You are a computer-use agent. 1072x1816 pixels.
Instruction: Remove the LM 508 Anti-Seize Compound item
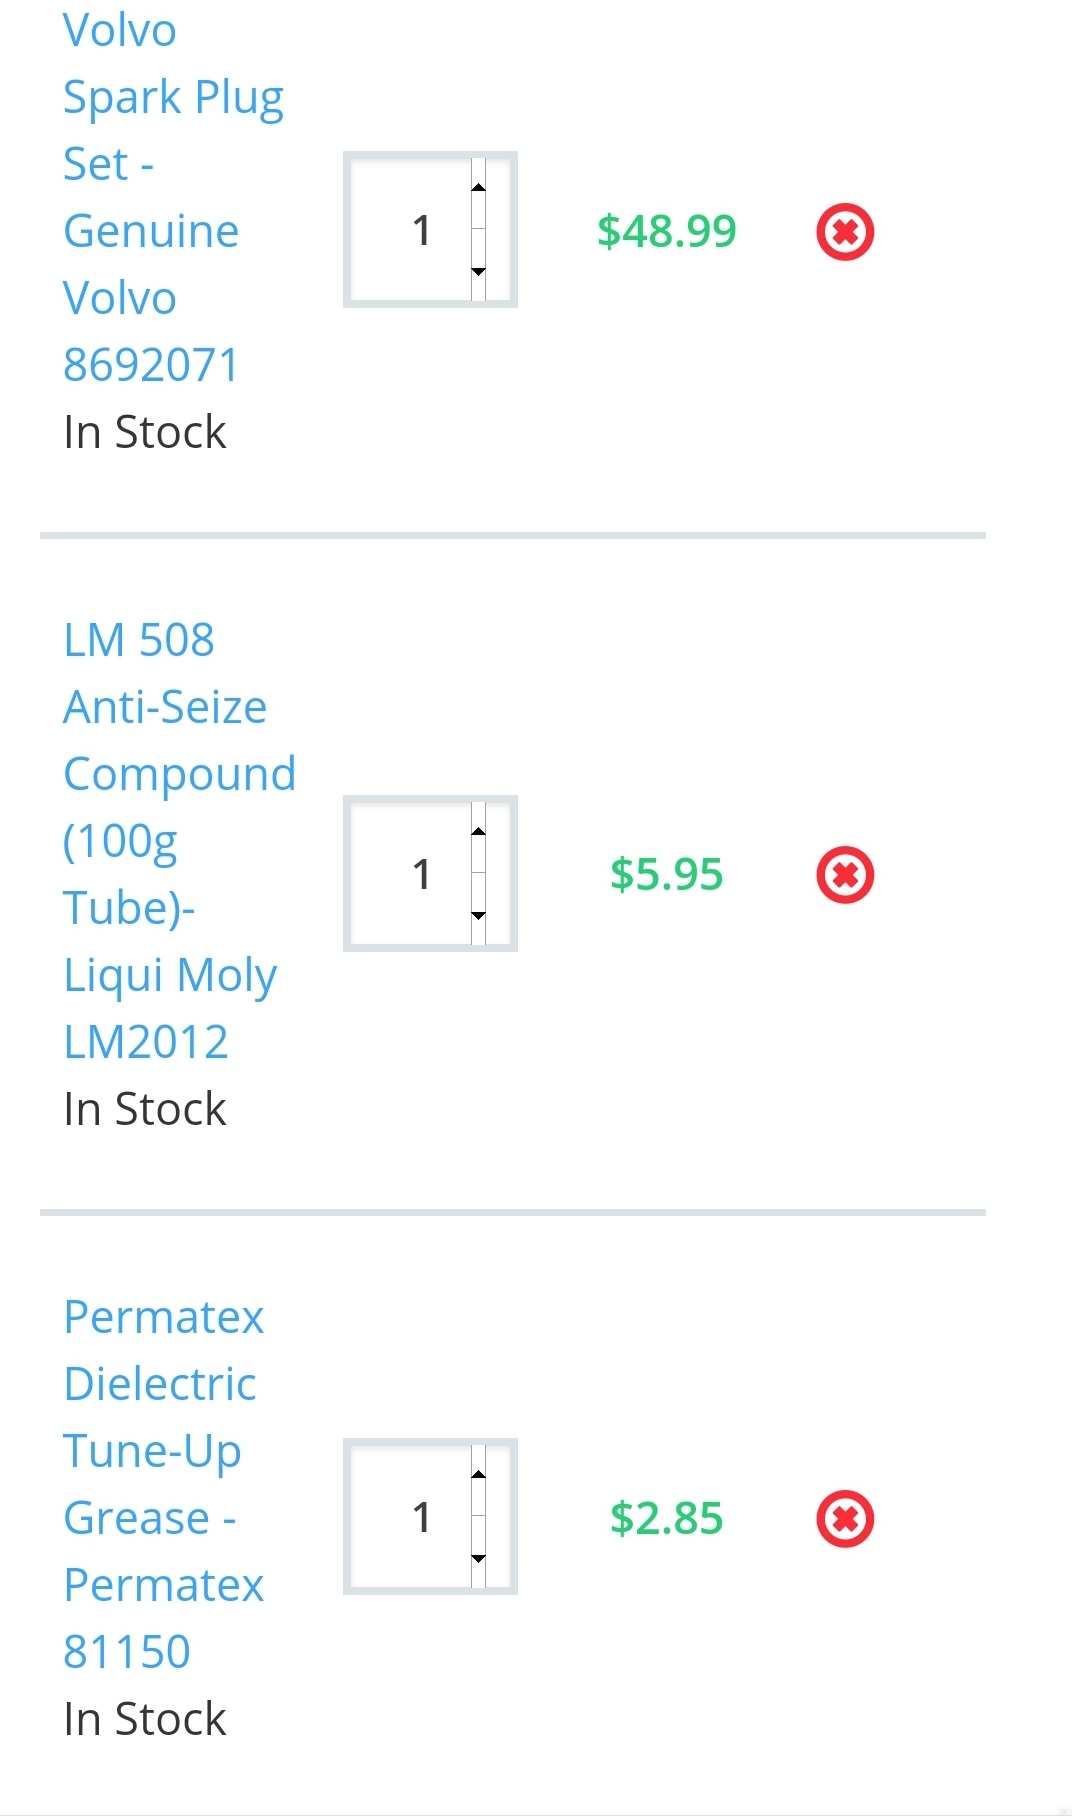[x=845, y=876]
